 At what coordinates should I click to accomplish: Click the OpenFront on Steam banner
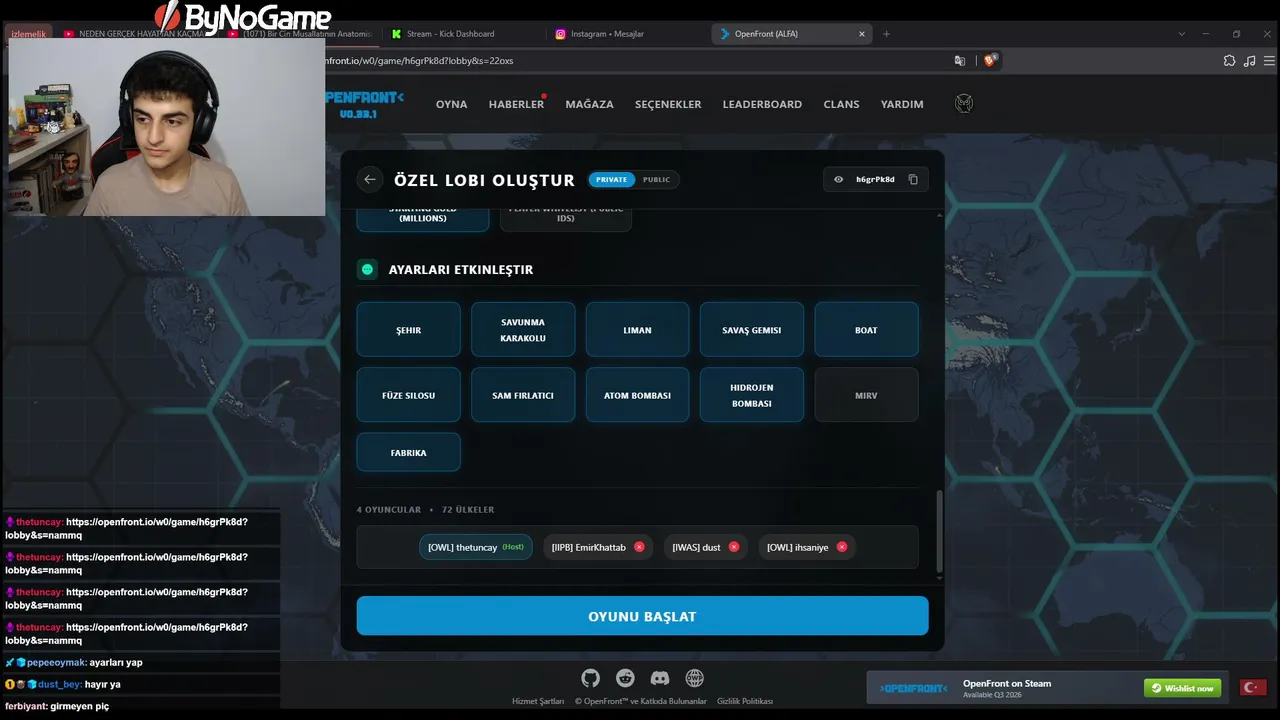[x=1048, y=688]
